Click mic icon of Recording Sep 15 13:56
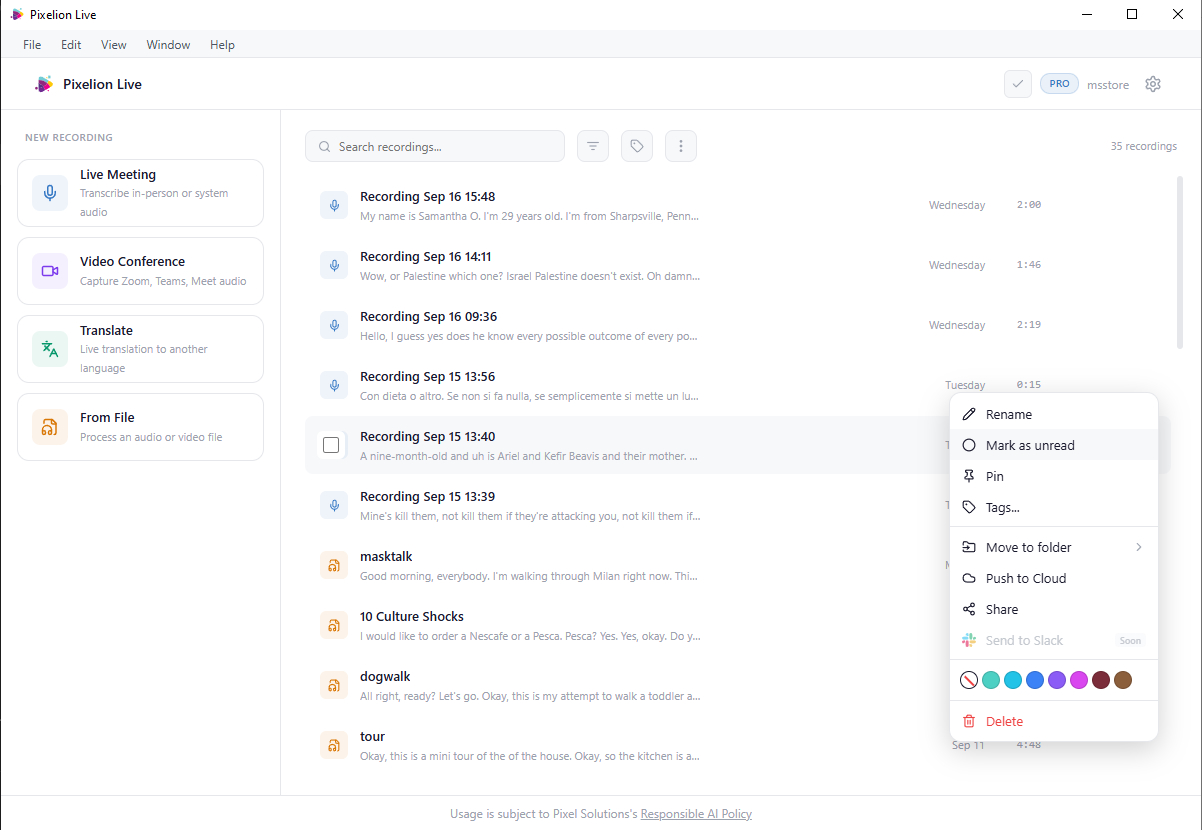 tap(334, 385)
